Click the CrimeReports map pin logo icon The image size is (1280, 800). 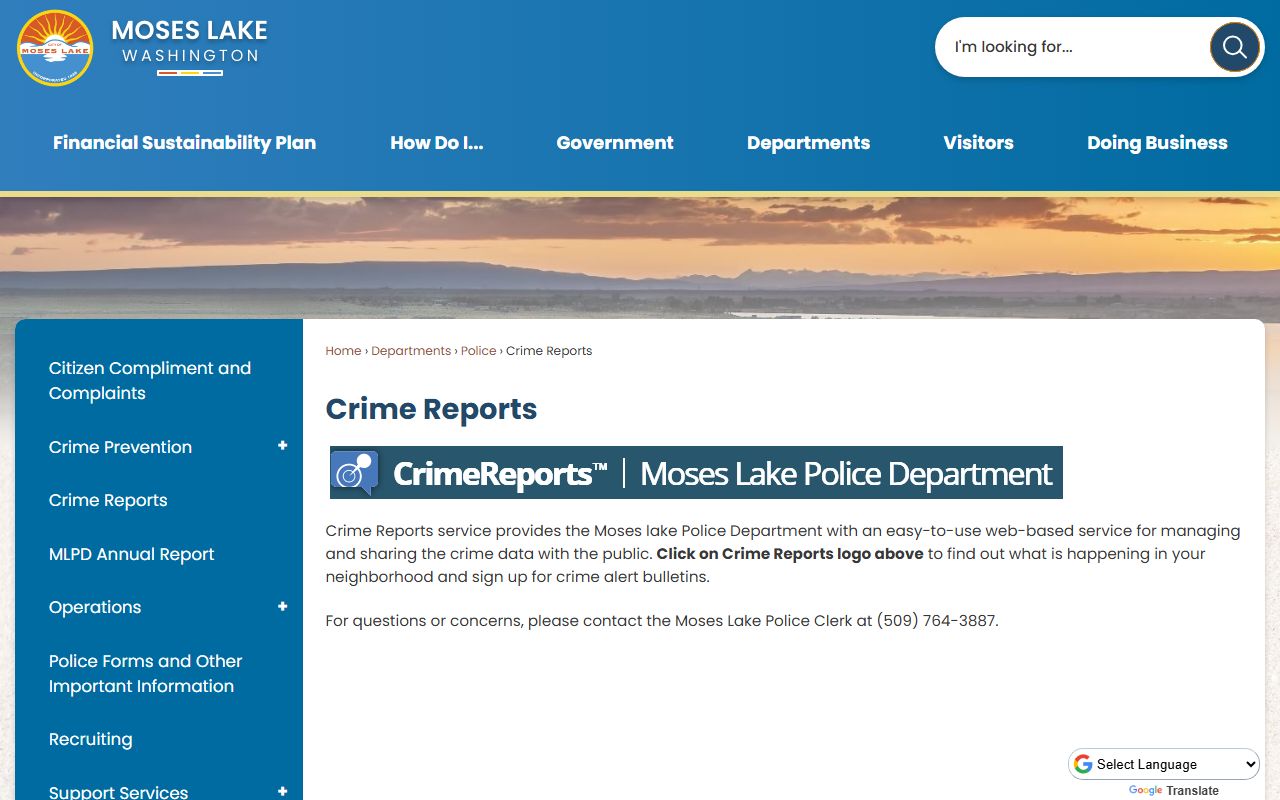(x=354, y=473)
